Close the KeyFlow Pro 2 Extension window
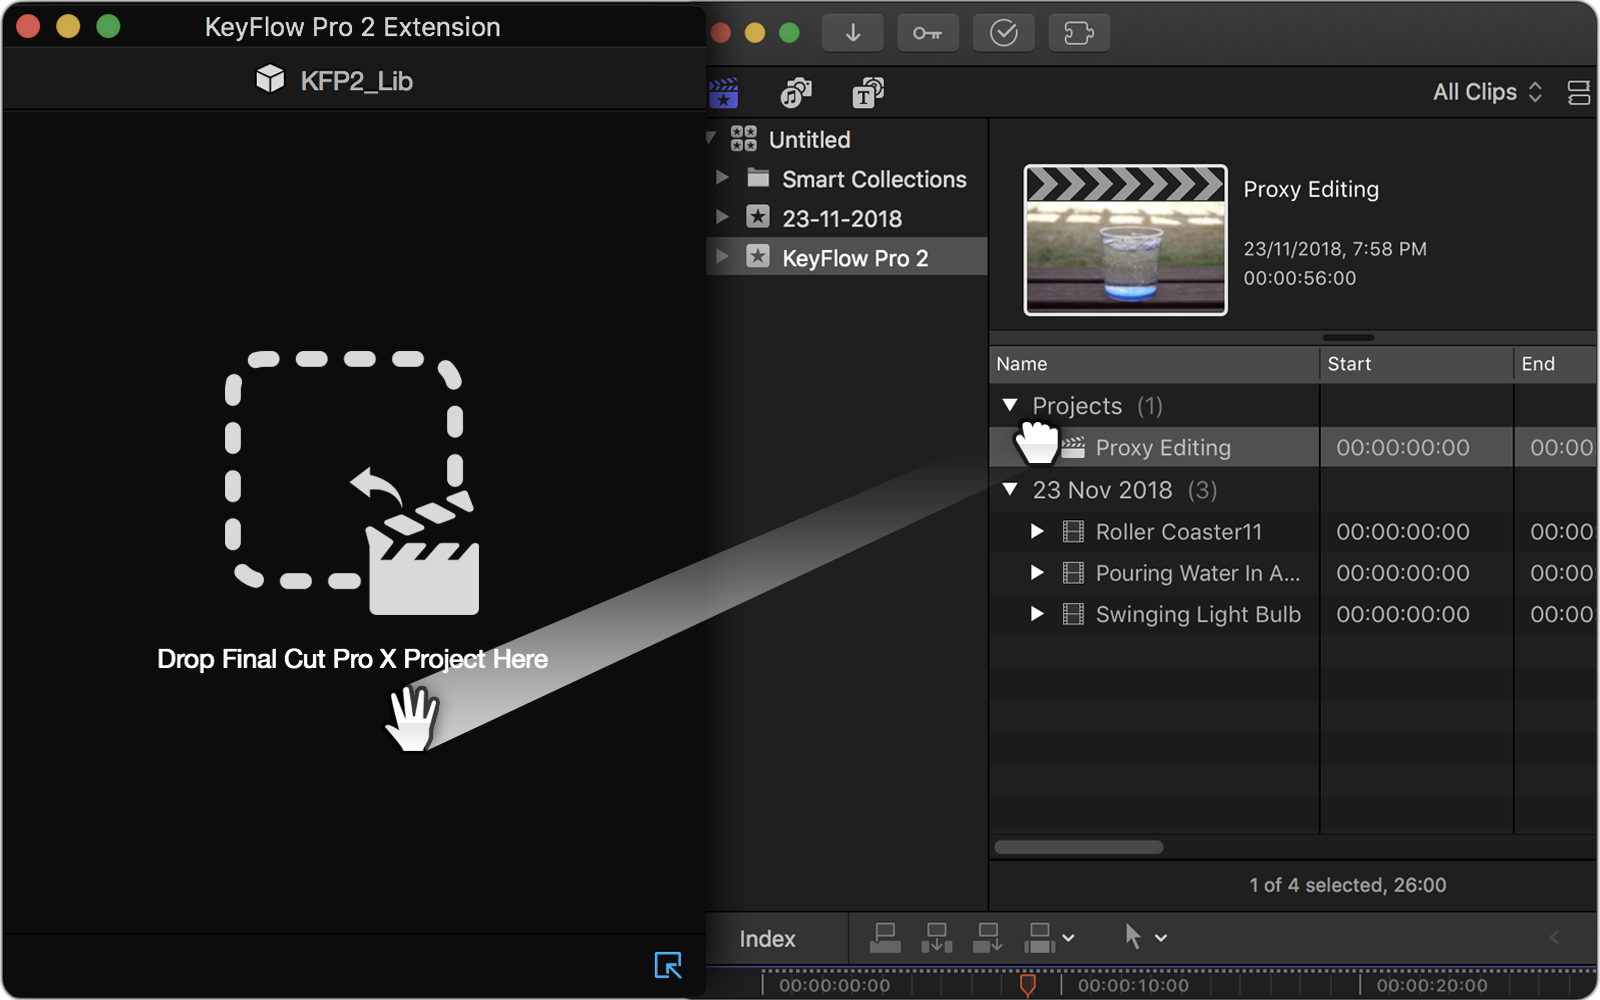Image resolution: width=1600 pixels, height=1000 pixels. 28,27
